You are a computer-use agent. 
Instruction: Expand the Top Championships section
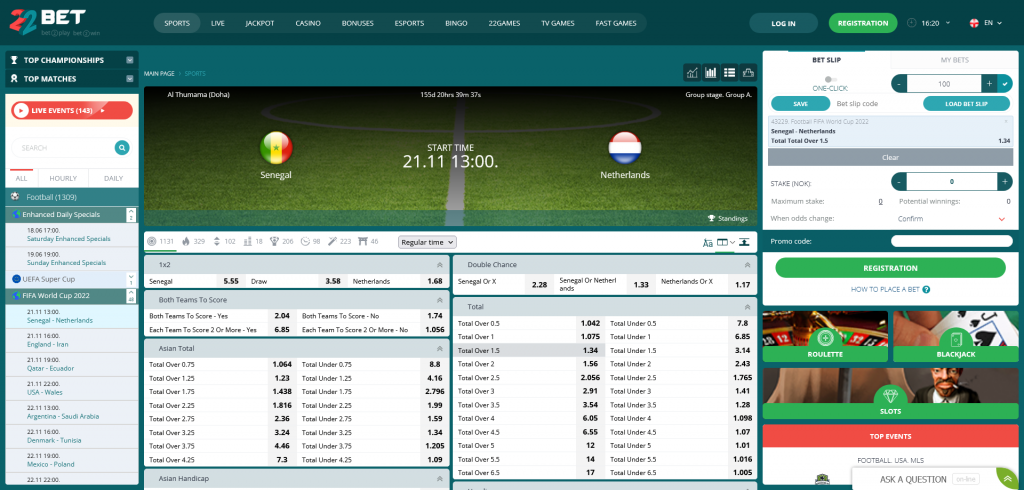pyautogui.click(x=131, y=60)
